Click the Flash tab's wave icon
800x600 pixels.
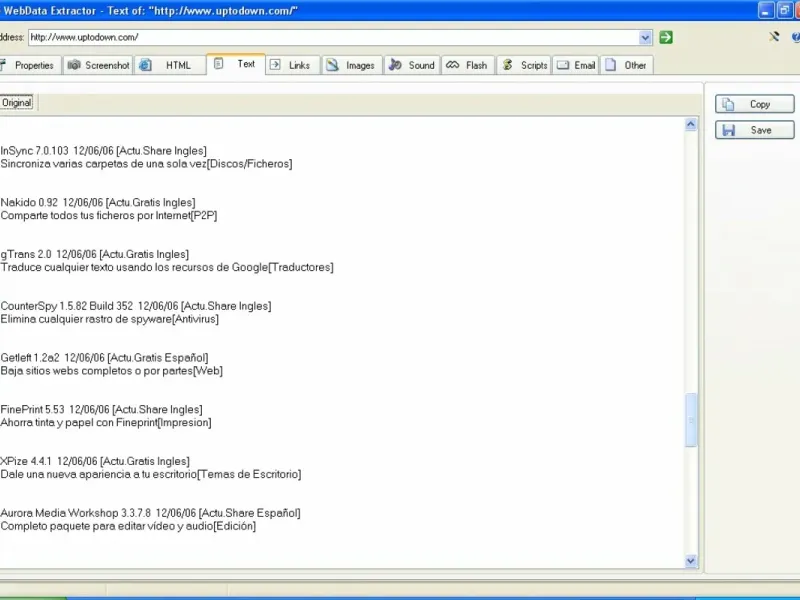453,65
